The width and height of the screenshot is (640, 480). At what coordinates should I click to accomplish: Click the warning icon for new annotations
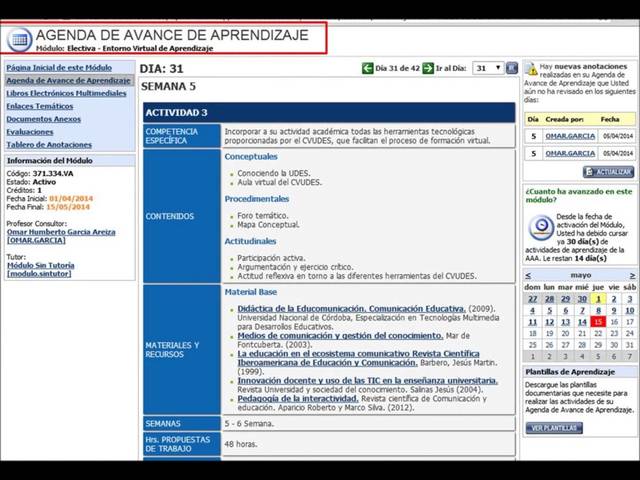coord(531,69)
